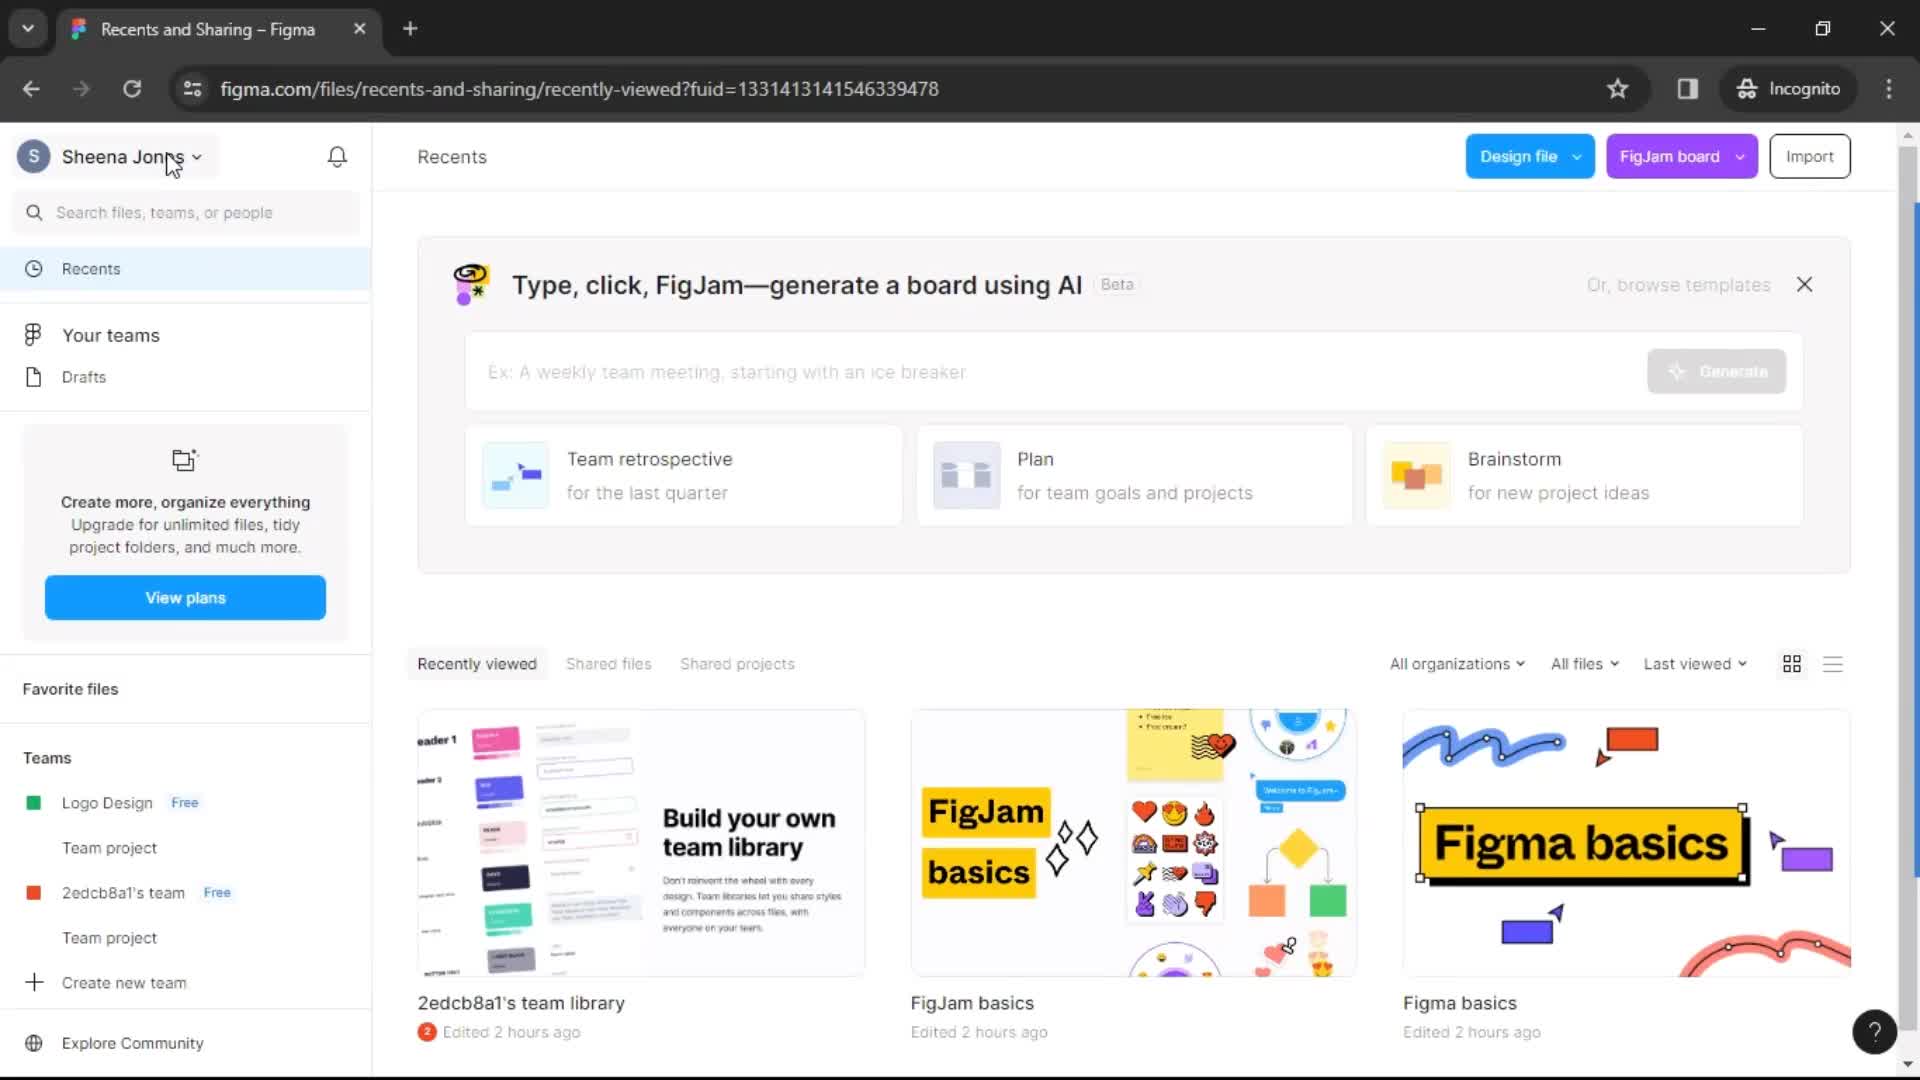1920x1080 pixels.
Task: Click the View plans upgrade button
Action: 185,596
